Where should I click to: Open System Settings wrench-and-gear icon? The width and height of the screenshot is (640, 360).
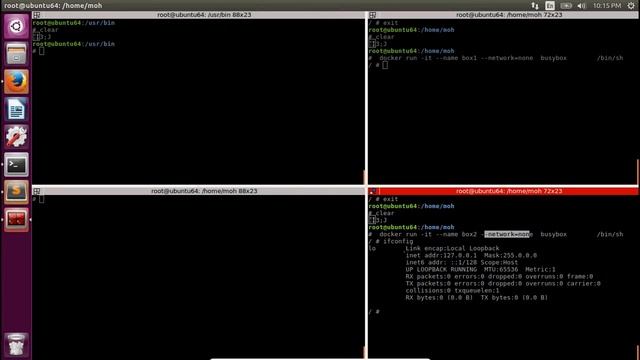tap(16, 136)
